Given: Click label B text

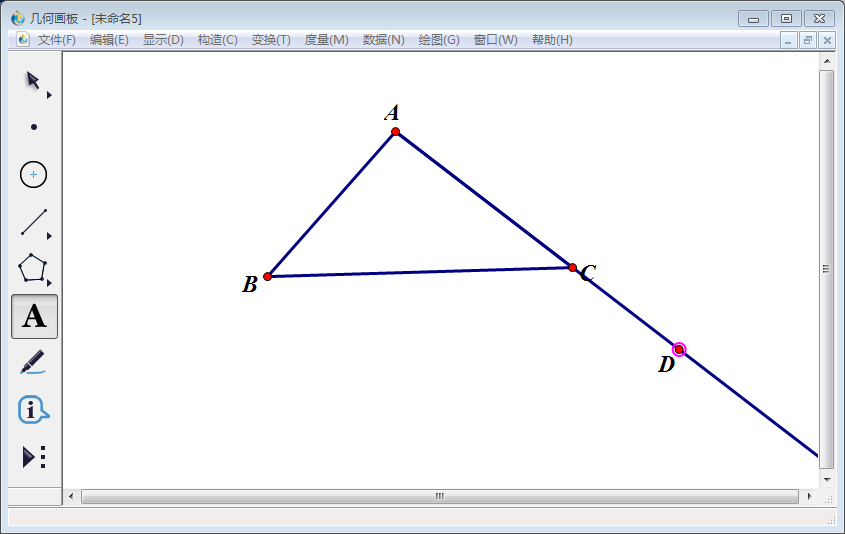Looking at the screenshot, I should (250, 285).
